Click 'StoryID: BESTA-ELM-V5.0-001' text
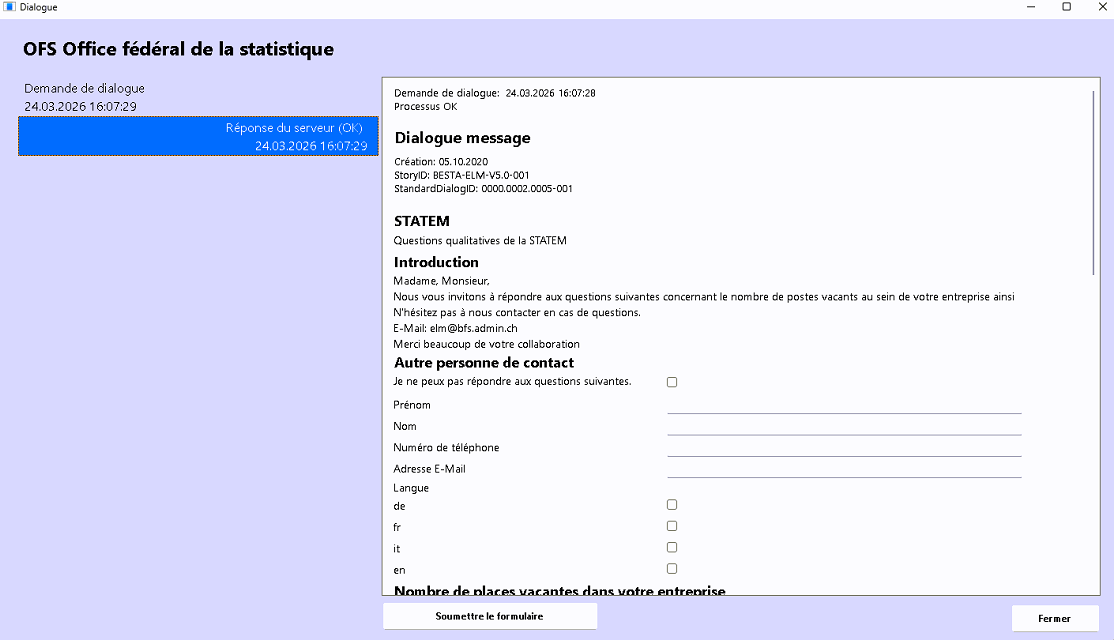This screenshot has height=640, width=1114. coord(462,175)
